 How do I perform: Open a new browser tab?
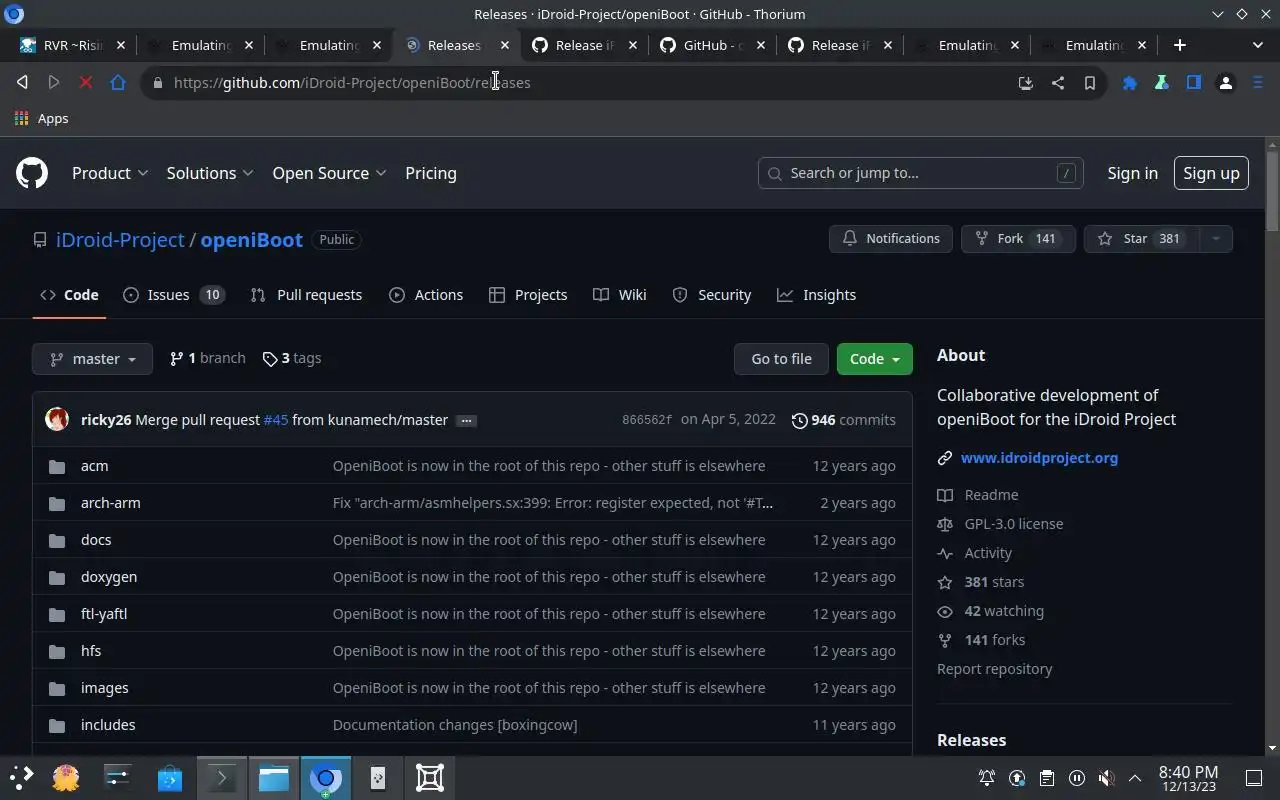(1180, 45)
